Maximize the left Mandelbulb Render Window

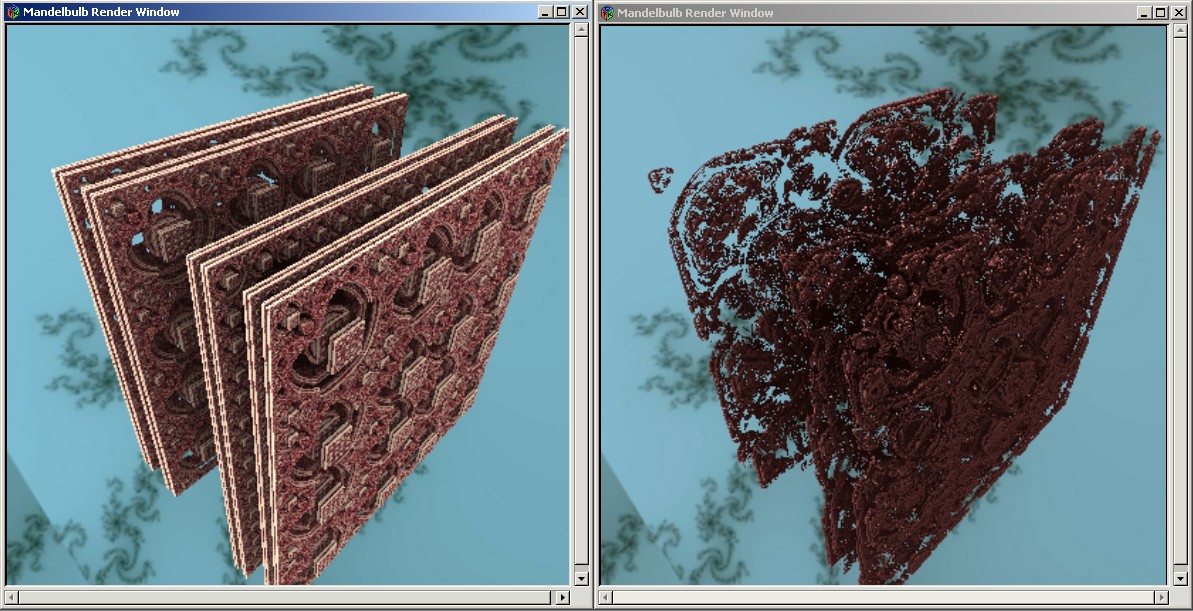pos(561,12)
